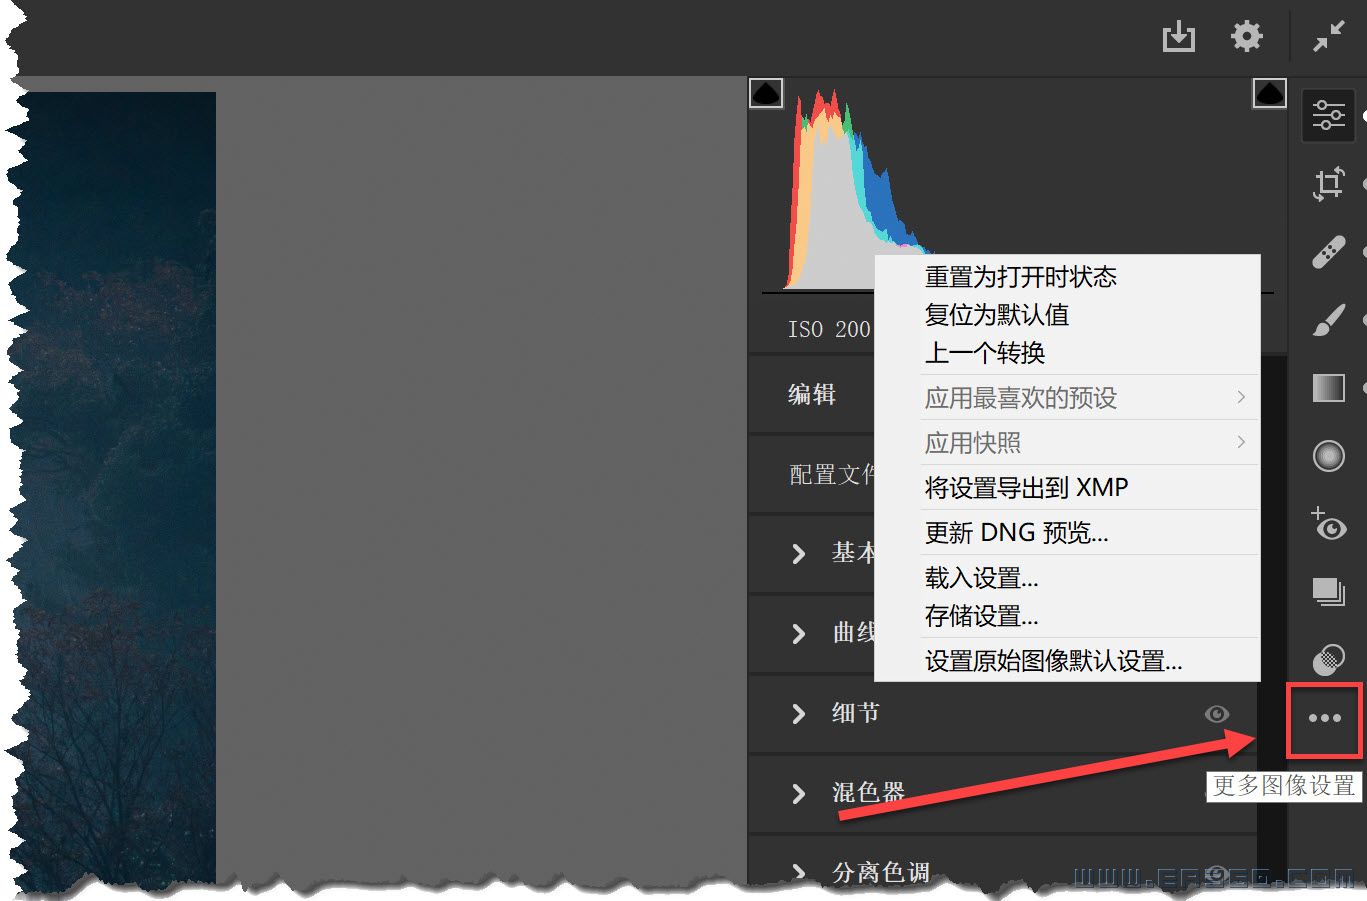Choose 将设置导出到 XMP menu item
This screenshot has height=901, width=1367.
click(1026, 488)
